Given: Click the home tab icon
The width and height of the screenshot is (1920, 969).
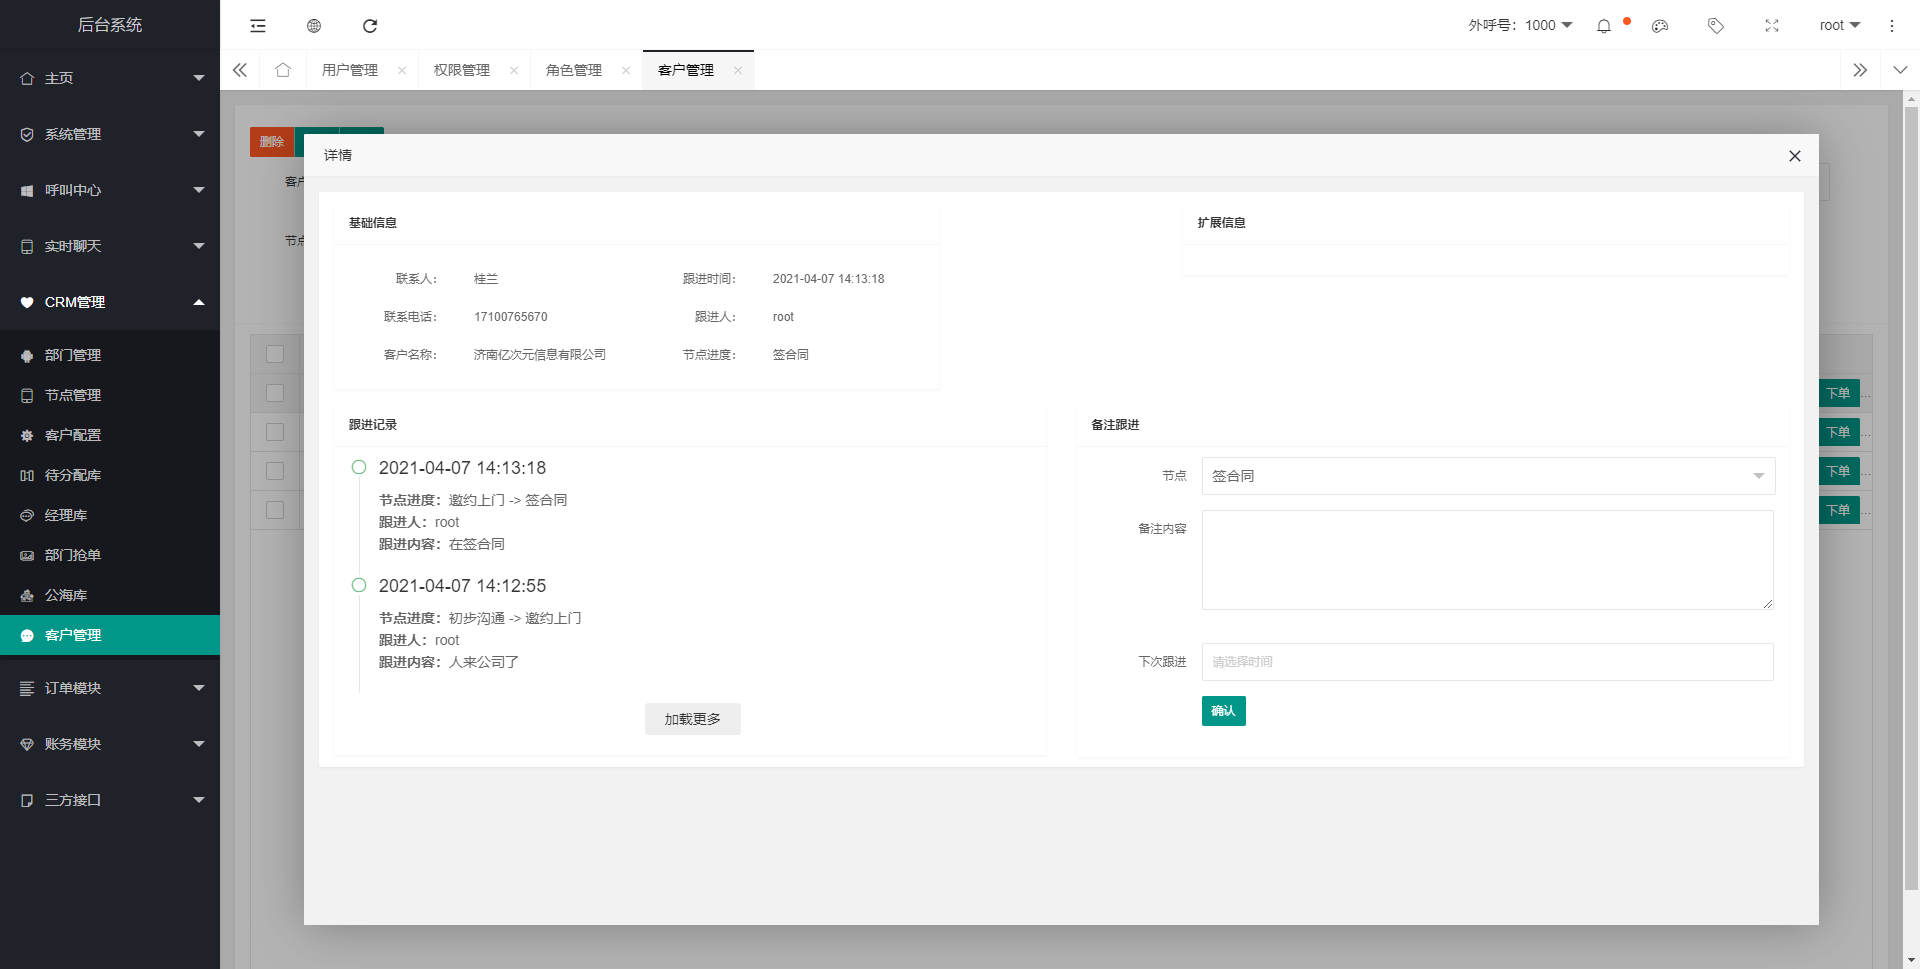Looking at the screenshot, I should (283, 70).
